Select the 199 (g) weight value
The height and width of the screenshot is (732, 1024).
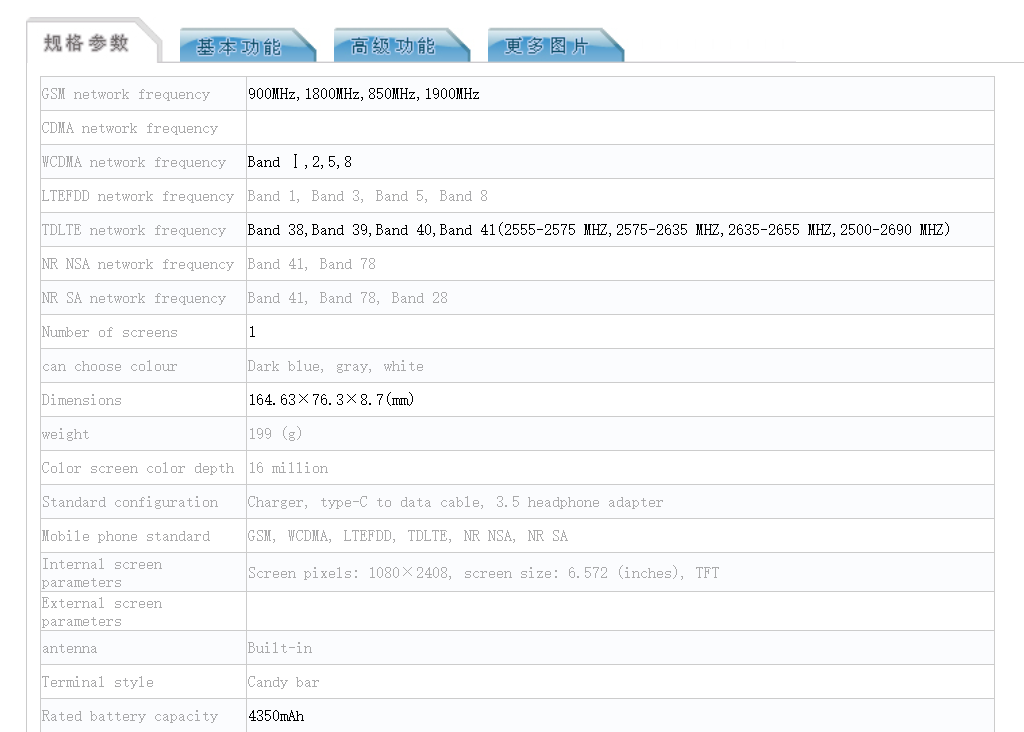(x=275, y=434)
